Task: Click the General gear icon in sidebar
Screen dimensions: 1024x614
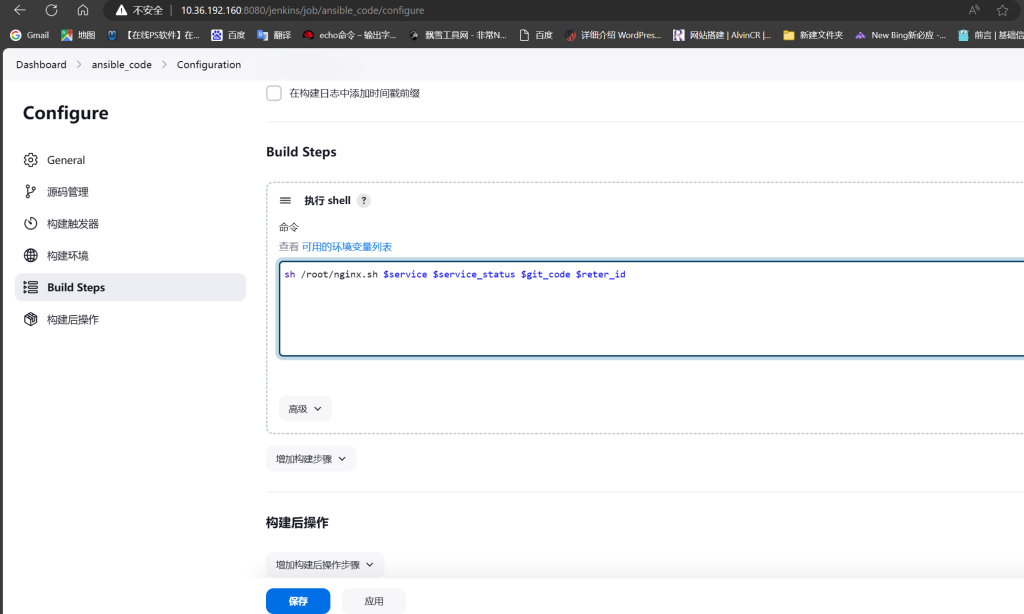Action: click(31, 160)
